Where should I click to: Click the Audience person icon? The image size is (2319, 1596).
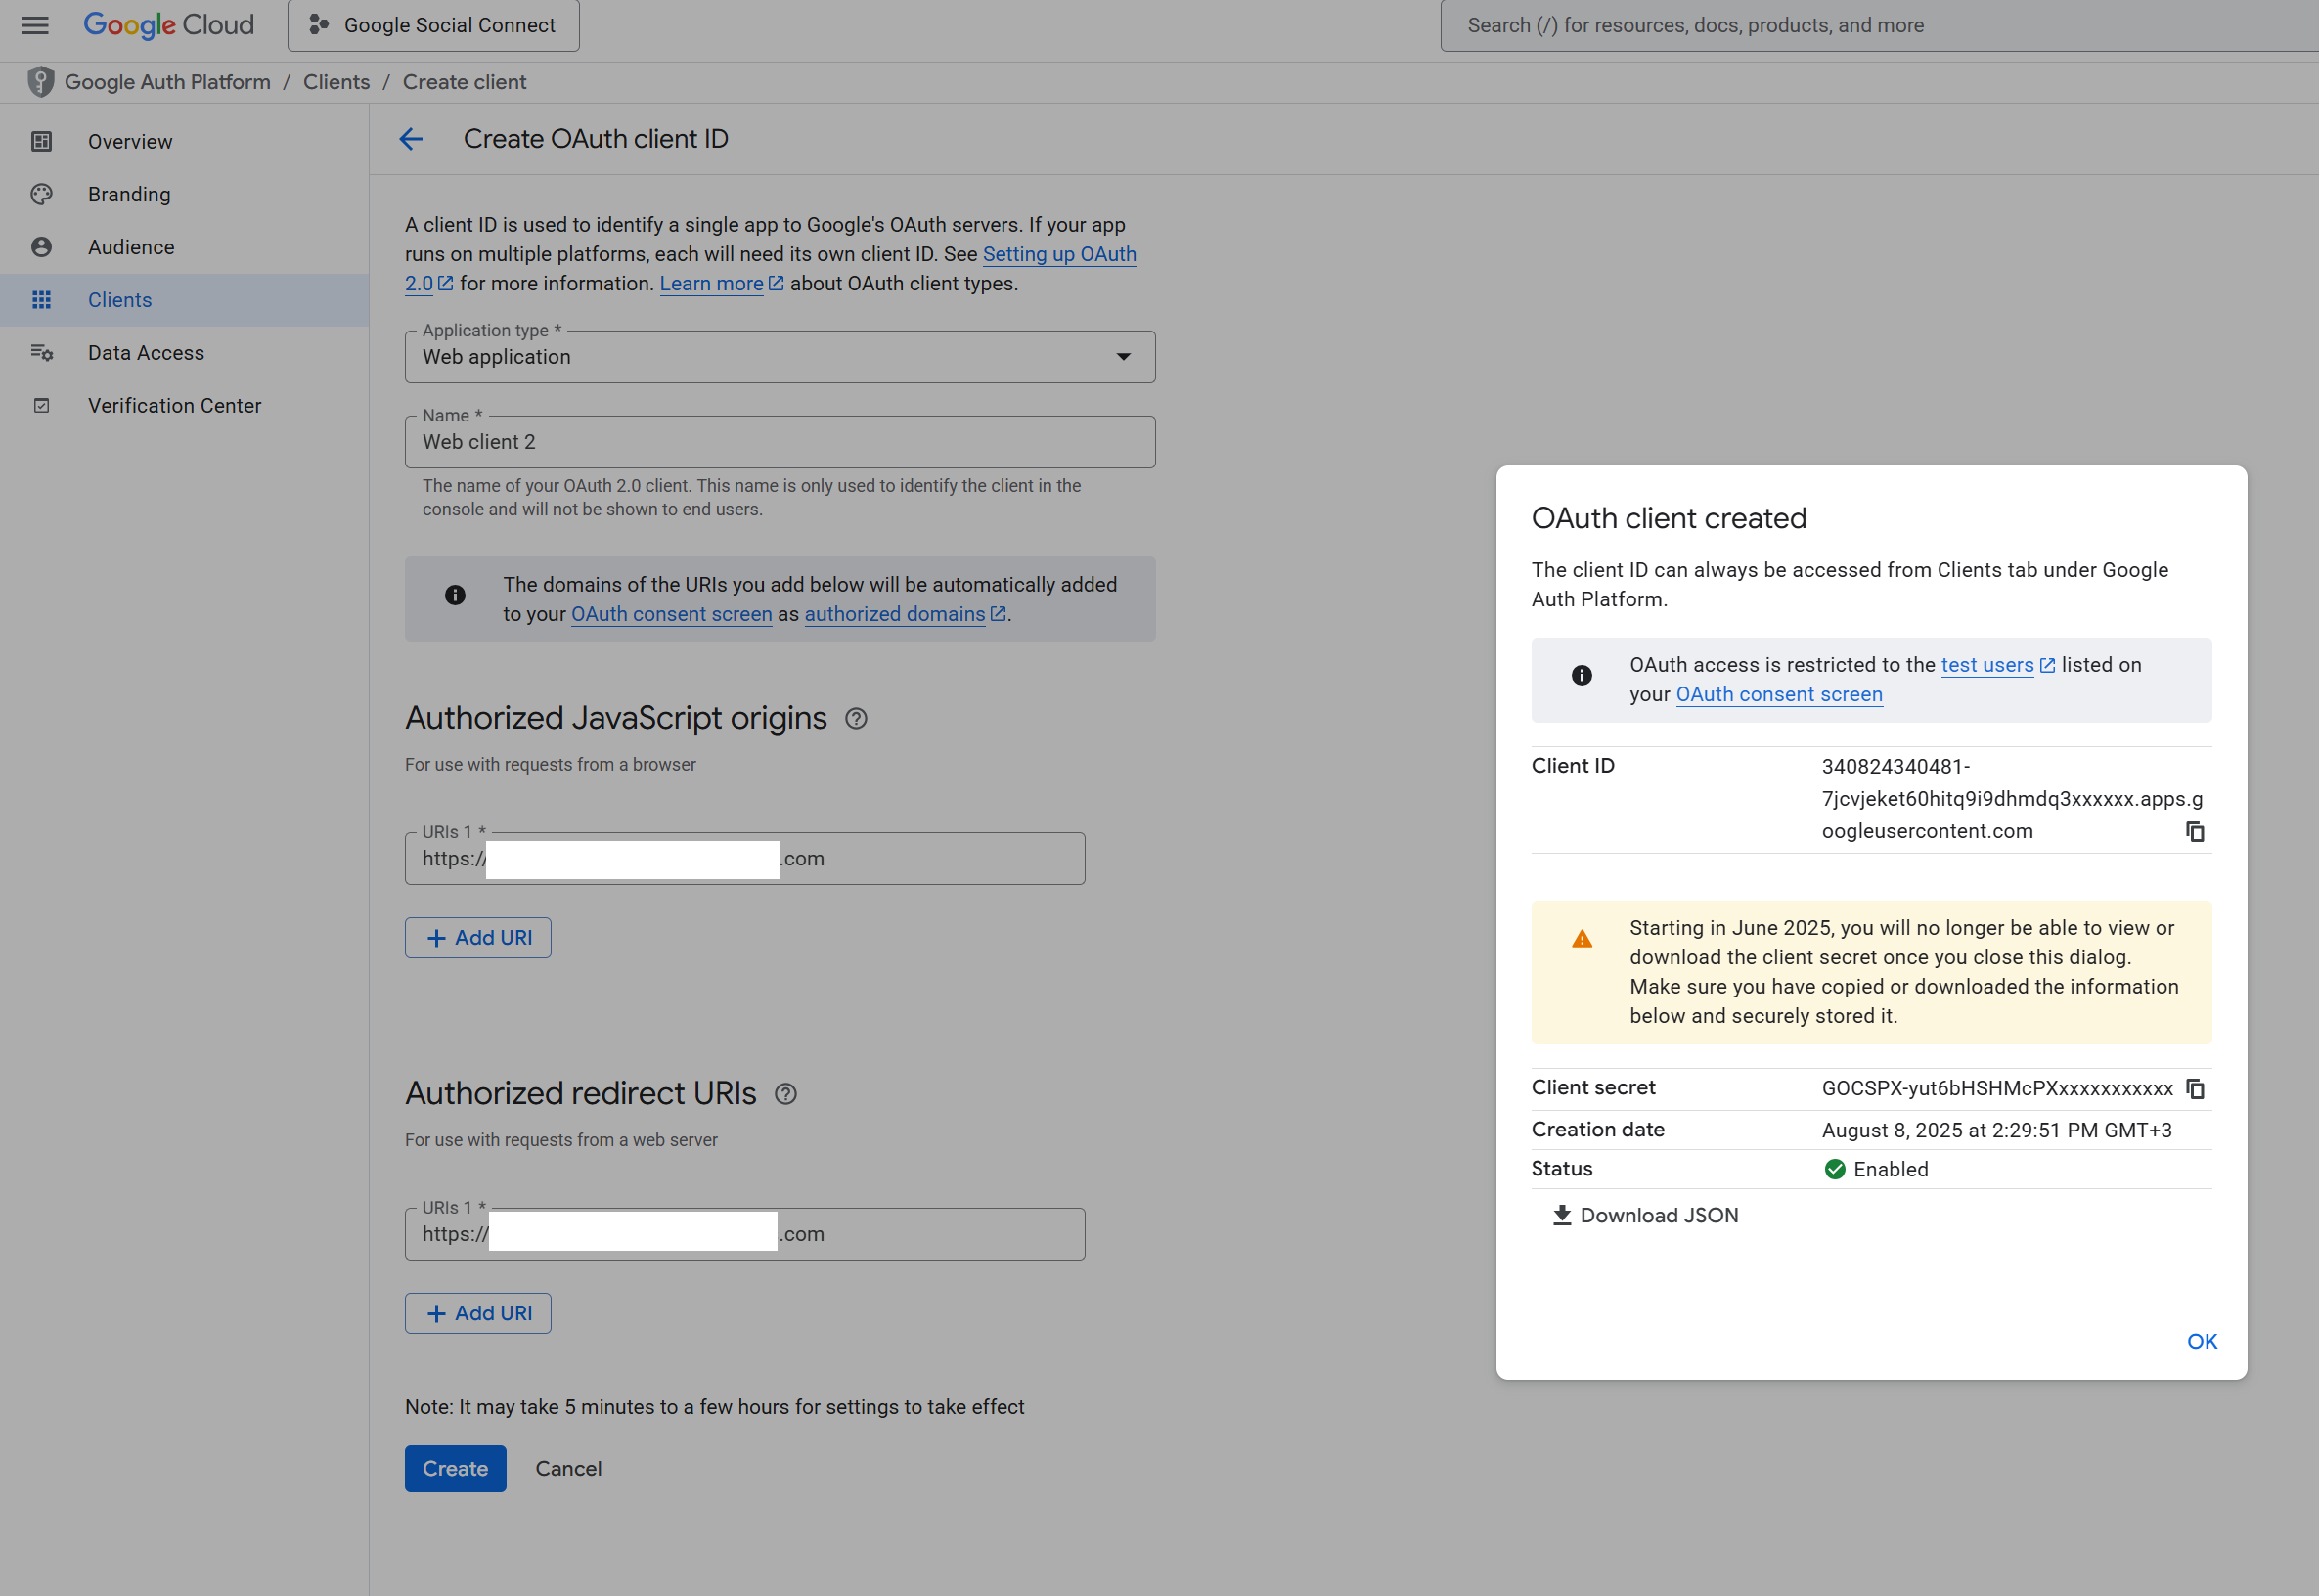41,247
